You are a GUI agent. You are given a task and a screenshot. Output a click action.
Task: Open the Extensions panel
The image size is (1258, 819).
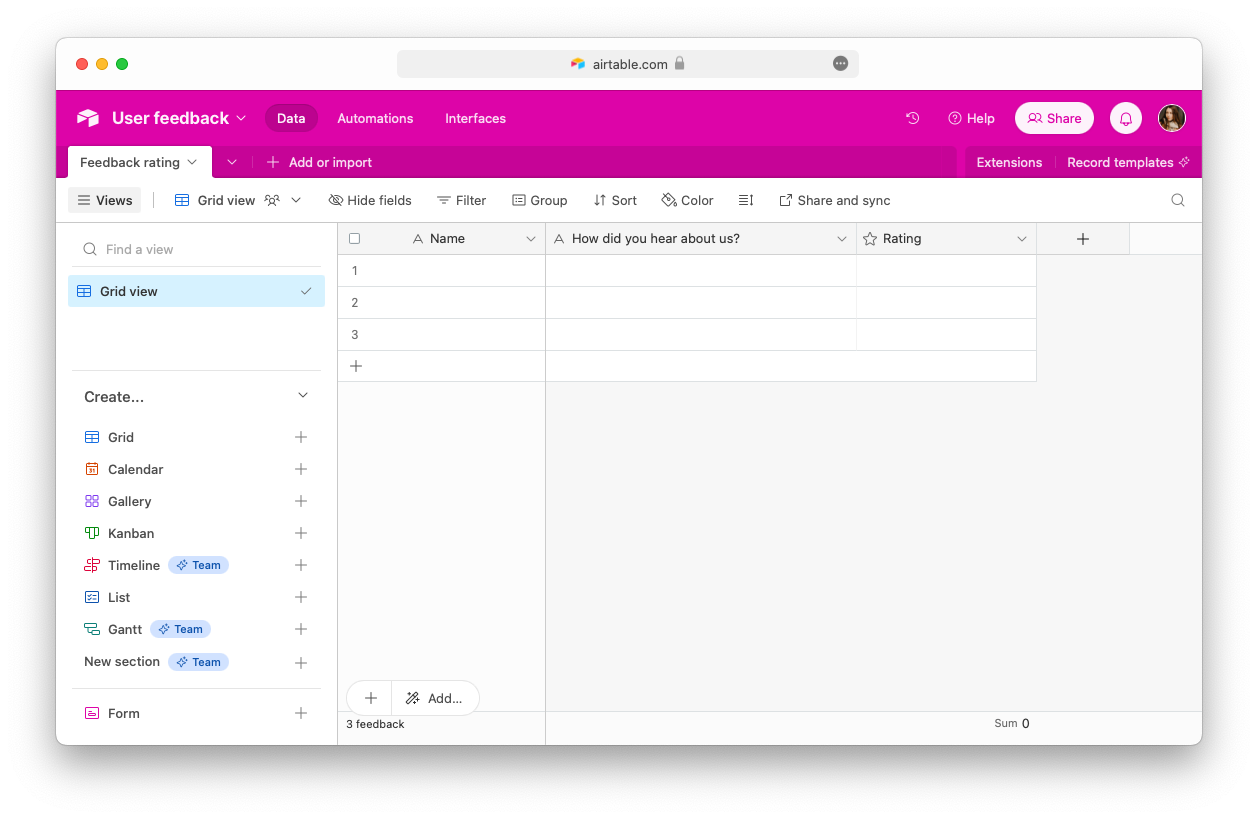pos(1009,162)
